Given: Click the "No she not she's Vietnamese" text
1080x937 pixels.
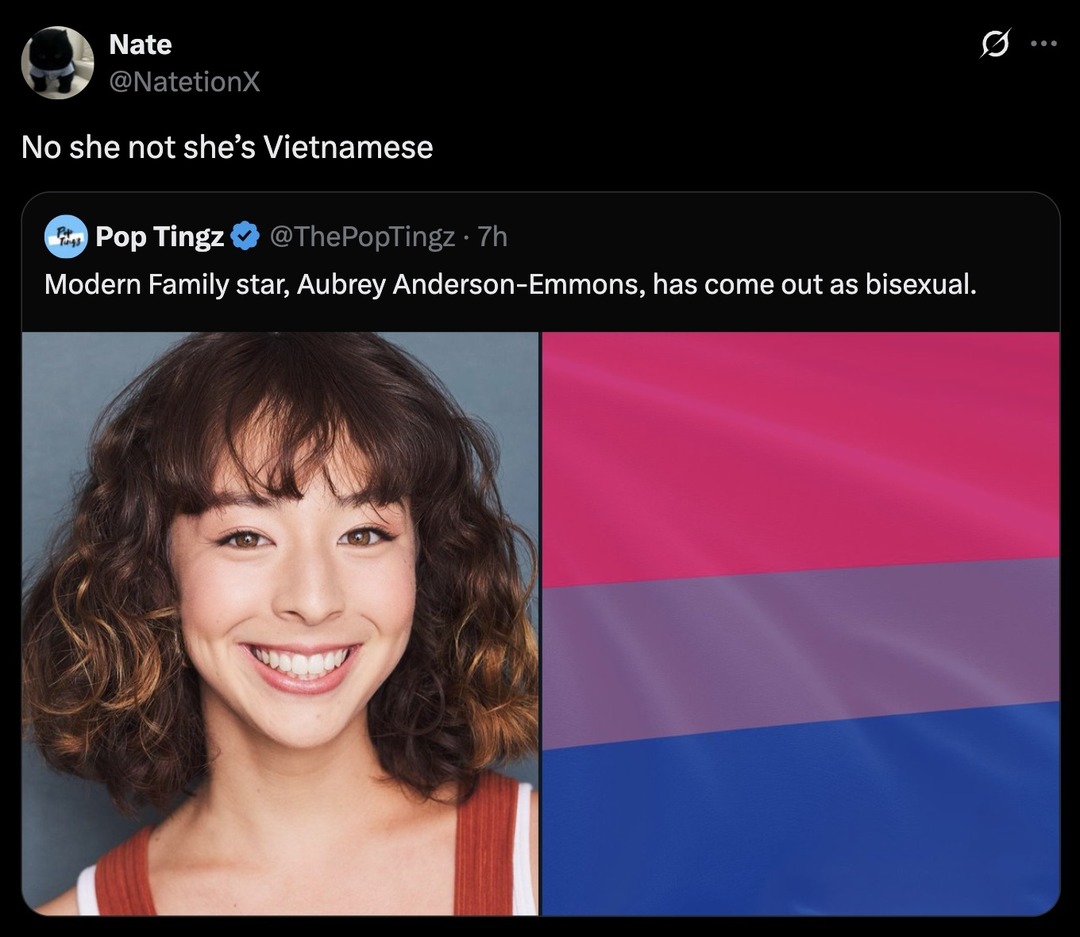Looking at the screenshot, I should (x=227, y=148).
